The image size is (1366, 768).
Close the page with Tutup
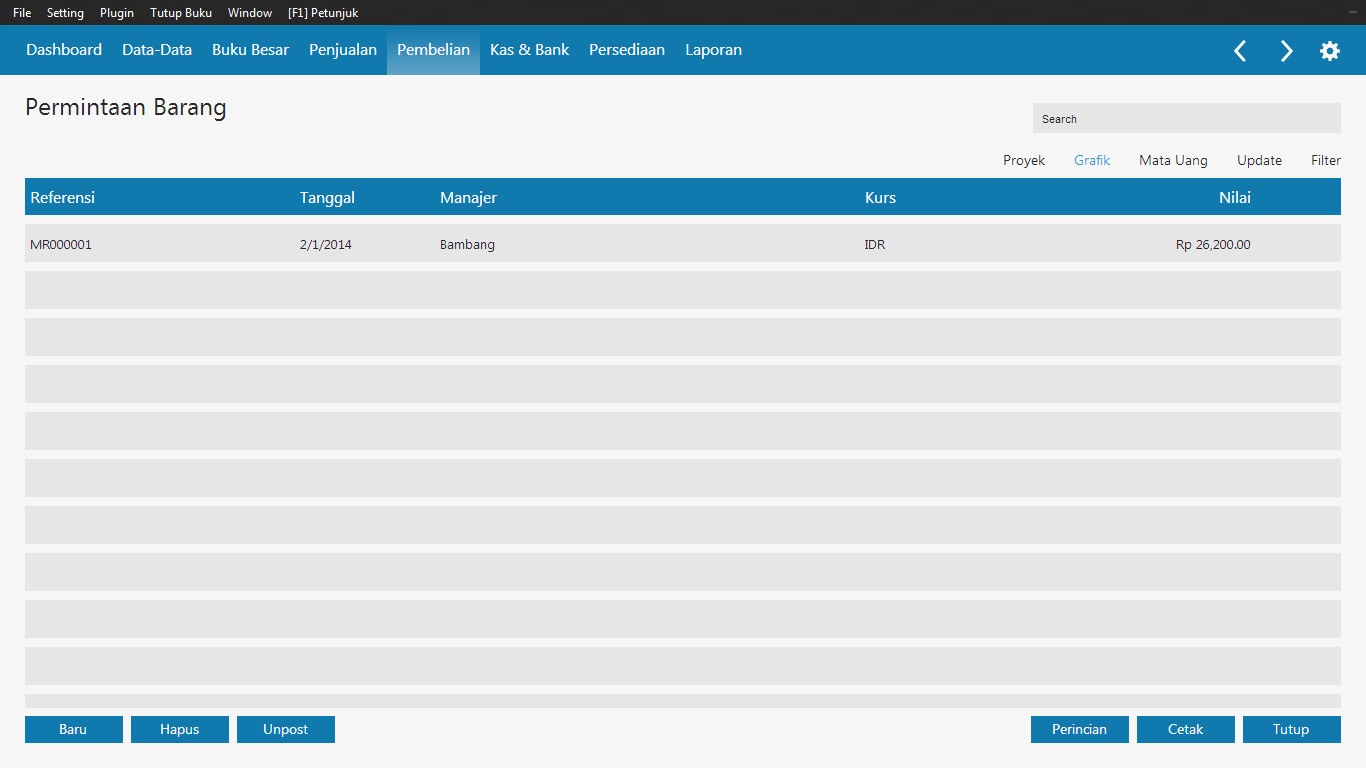pos(1292,729)
